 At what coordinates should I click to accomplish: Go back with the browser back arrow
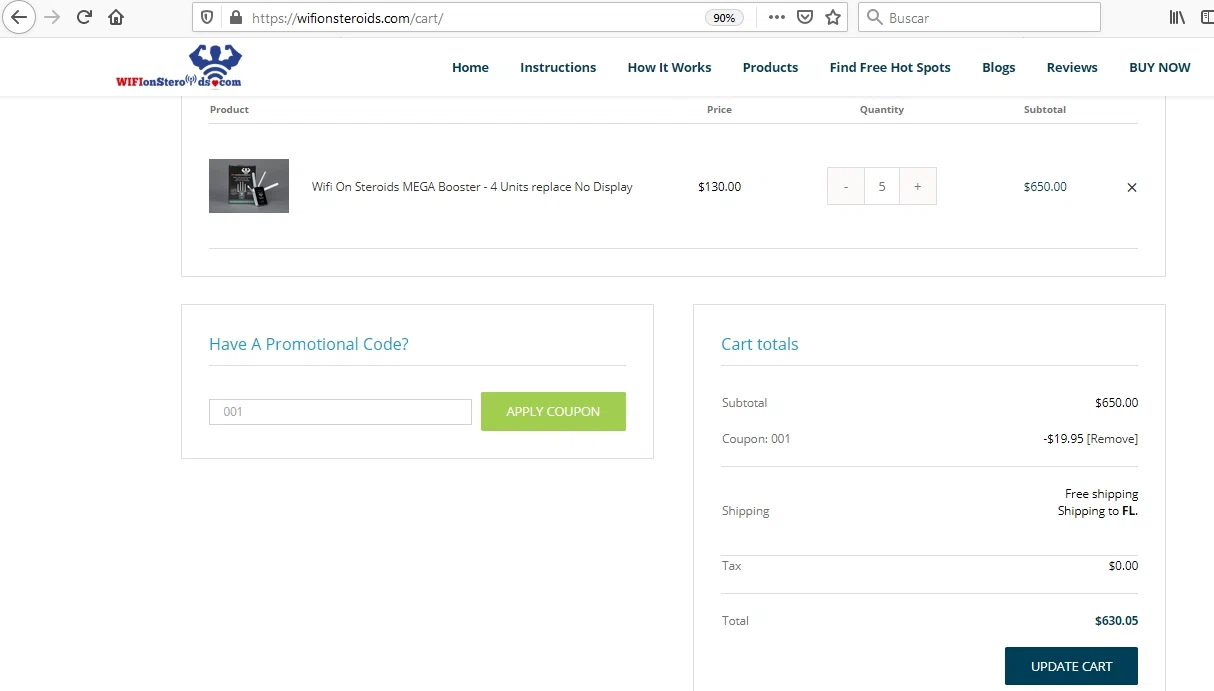point(19,17)
